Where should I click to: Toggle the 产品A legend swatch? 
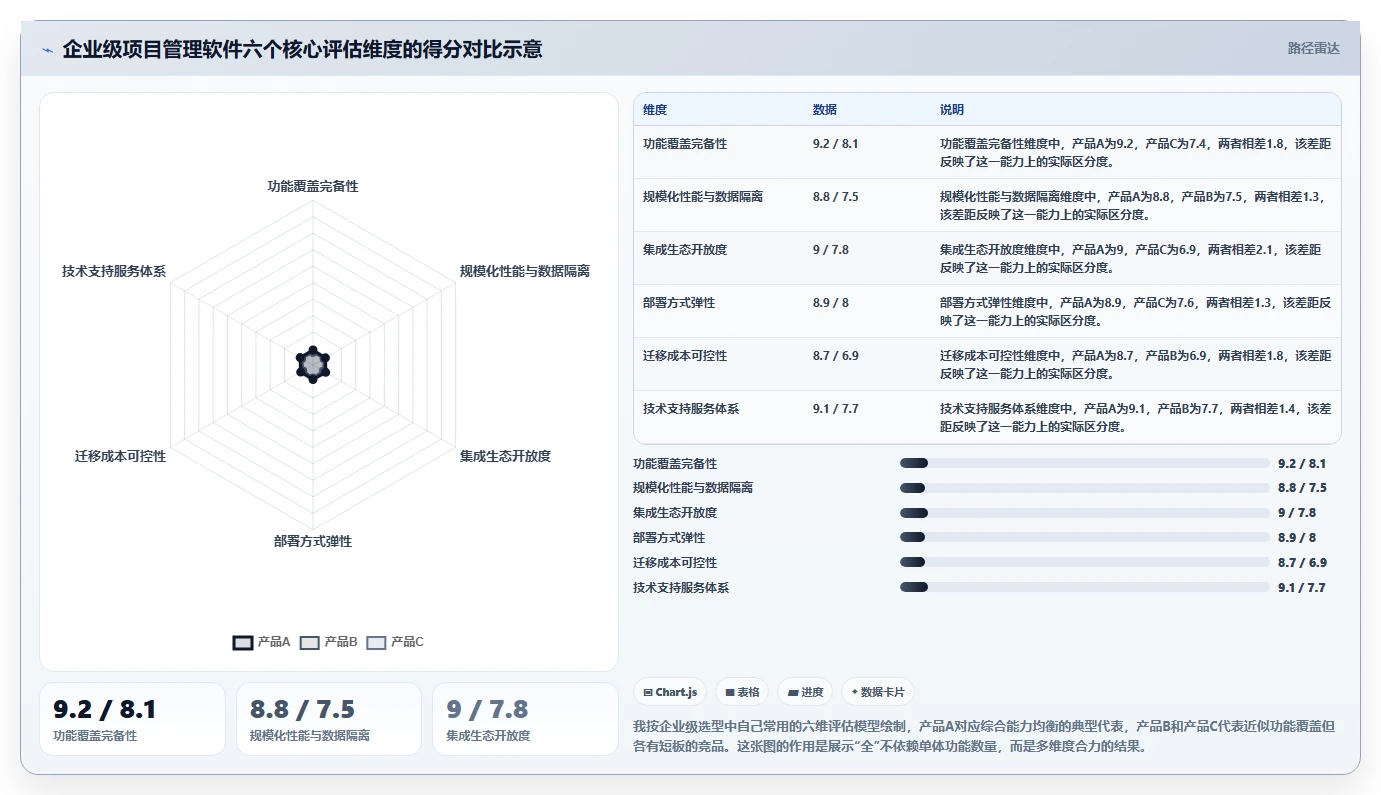[242, 642]
